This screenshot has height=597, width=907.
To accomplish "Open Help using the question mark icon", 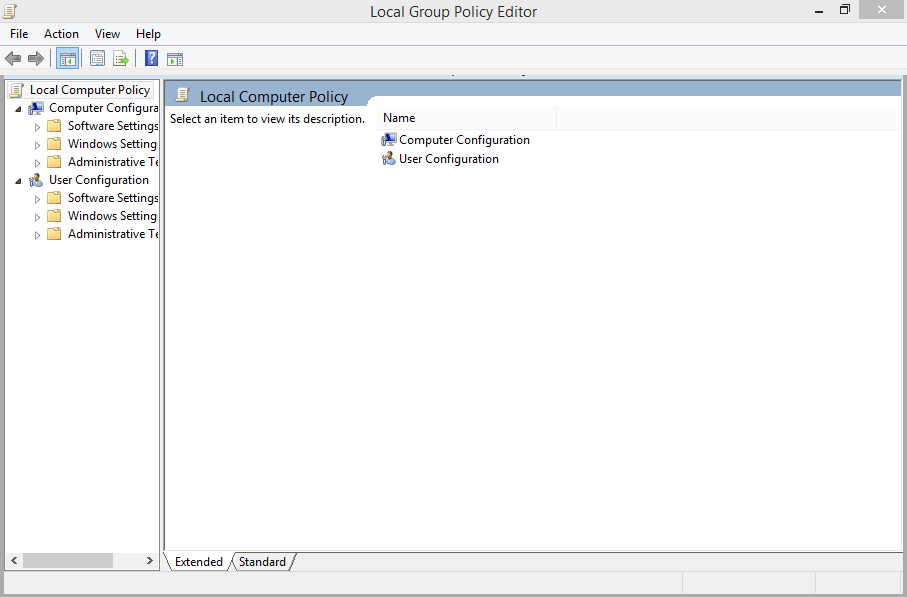I will tap(150, 58).
